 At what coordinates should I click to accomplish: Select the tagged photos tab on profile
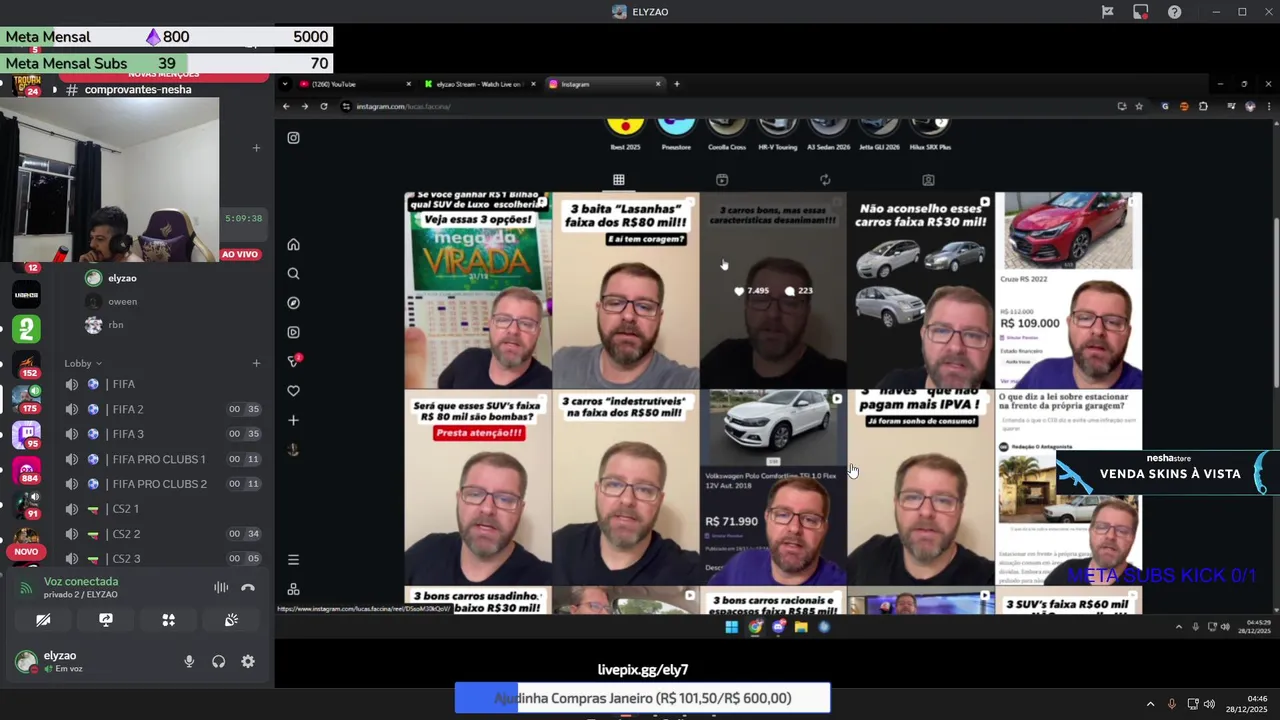928,180
